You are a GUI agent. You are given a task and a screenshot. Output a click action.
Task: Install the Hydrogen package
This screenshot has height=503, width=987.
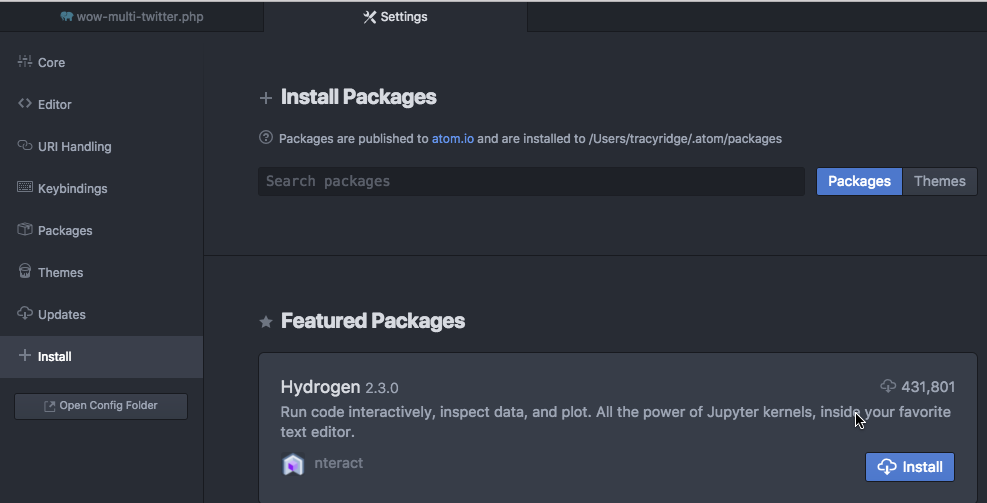pyautogui.click(x=910, y=467)
